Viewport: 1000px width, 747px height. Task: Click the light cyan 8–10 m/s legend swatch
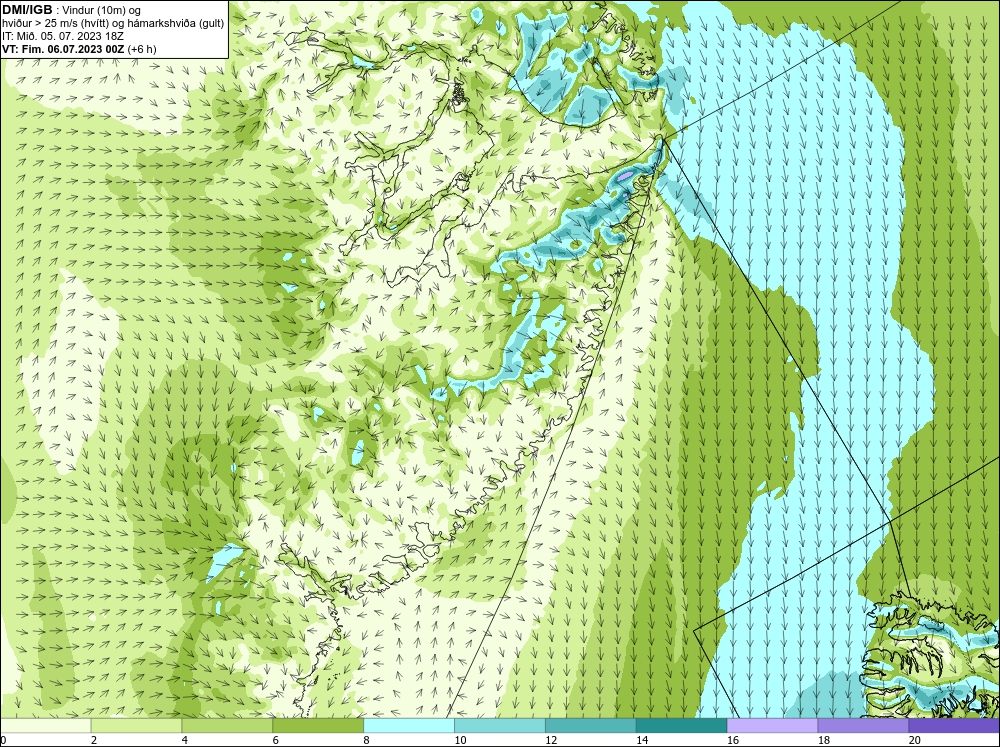pyautogui.click(x=409, y=726)
